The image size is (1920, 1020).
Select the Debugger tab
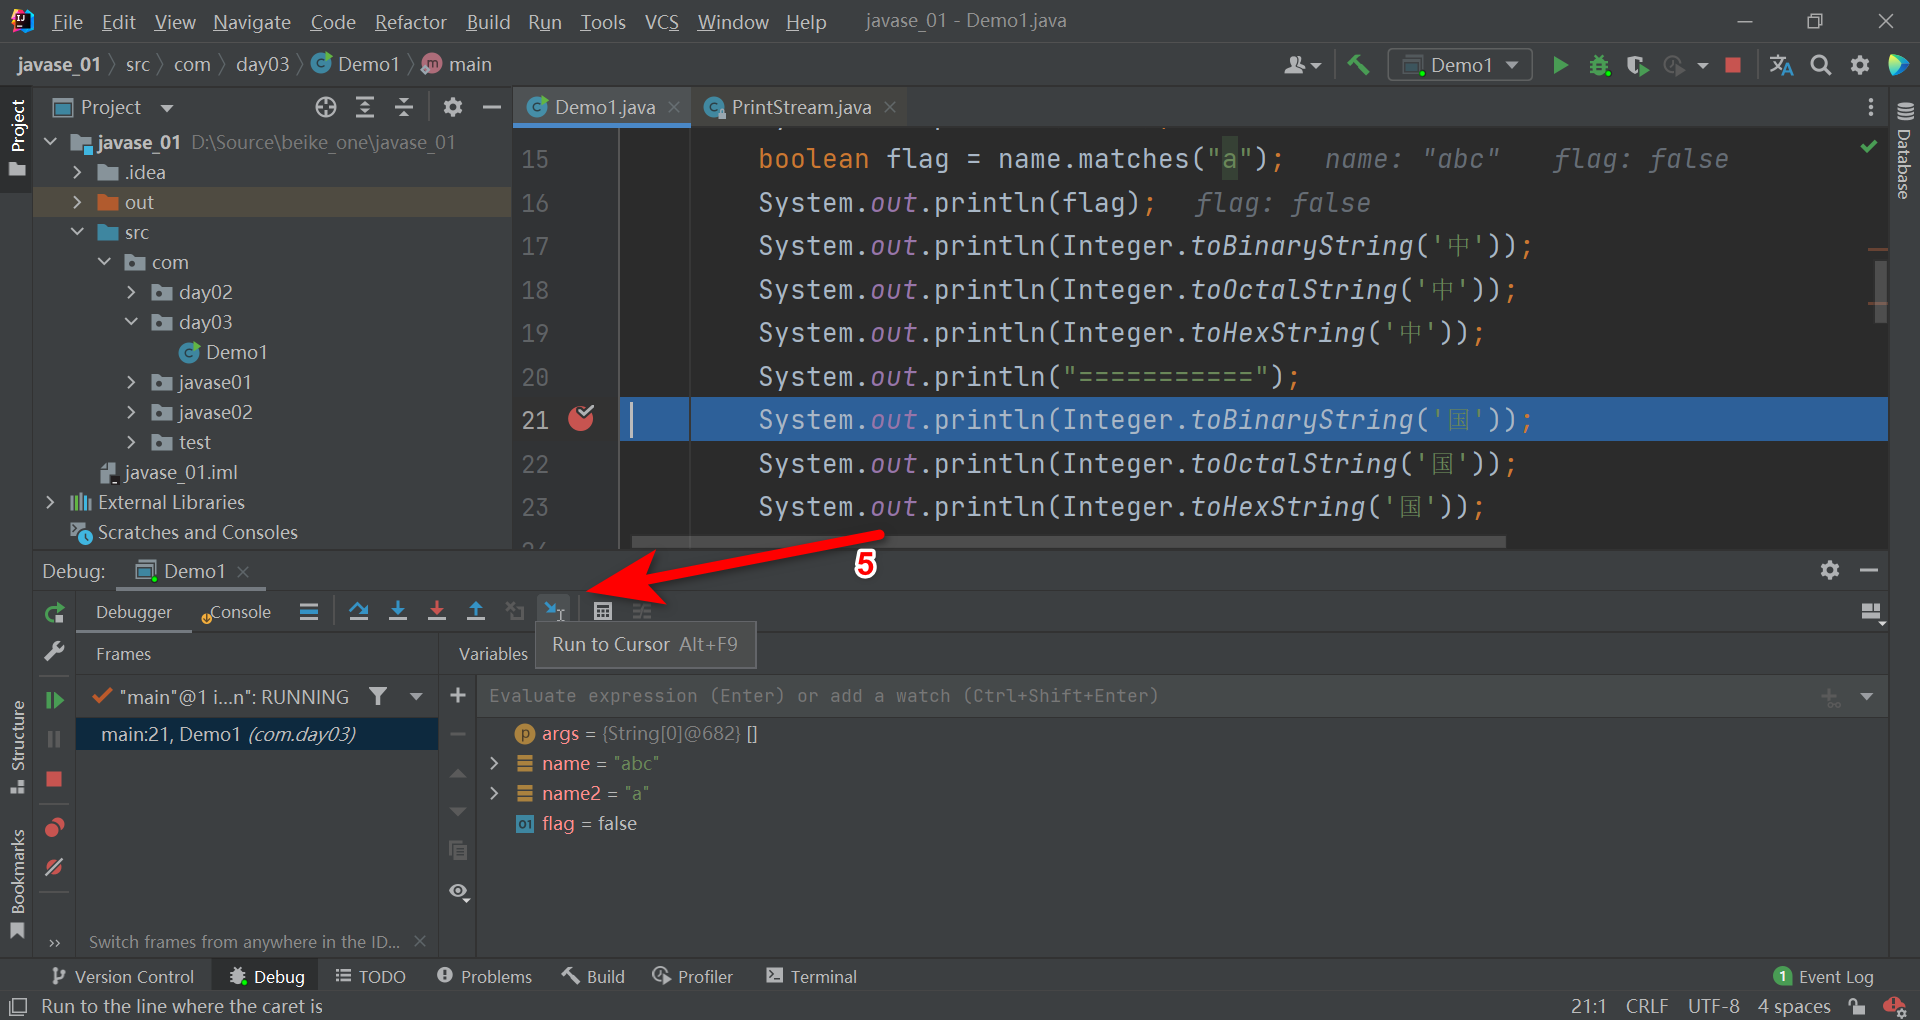coord(134,612)
